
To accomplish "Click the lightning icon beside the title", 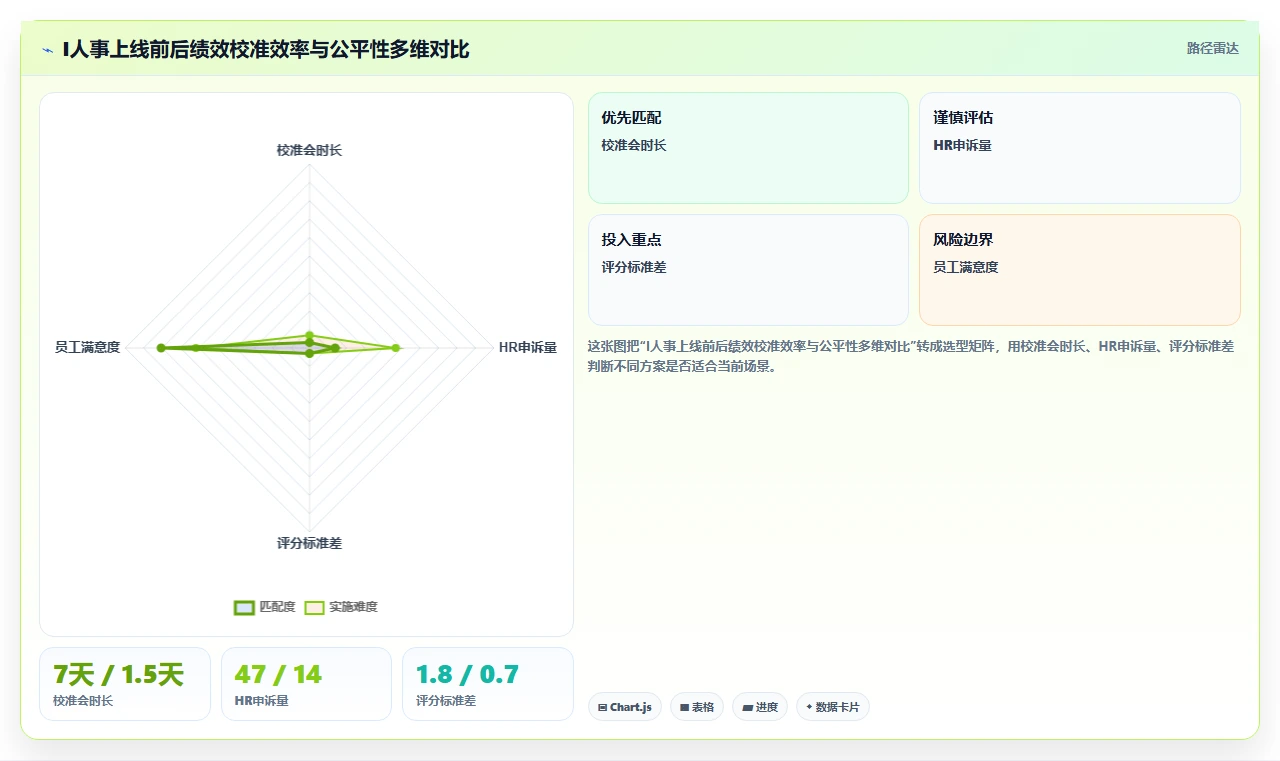I will (x=48, y=49).
